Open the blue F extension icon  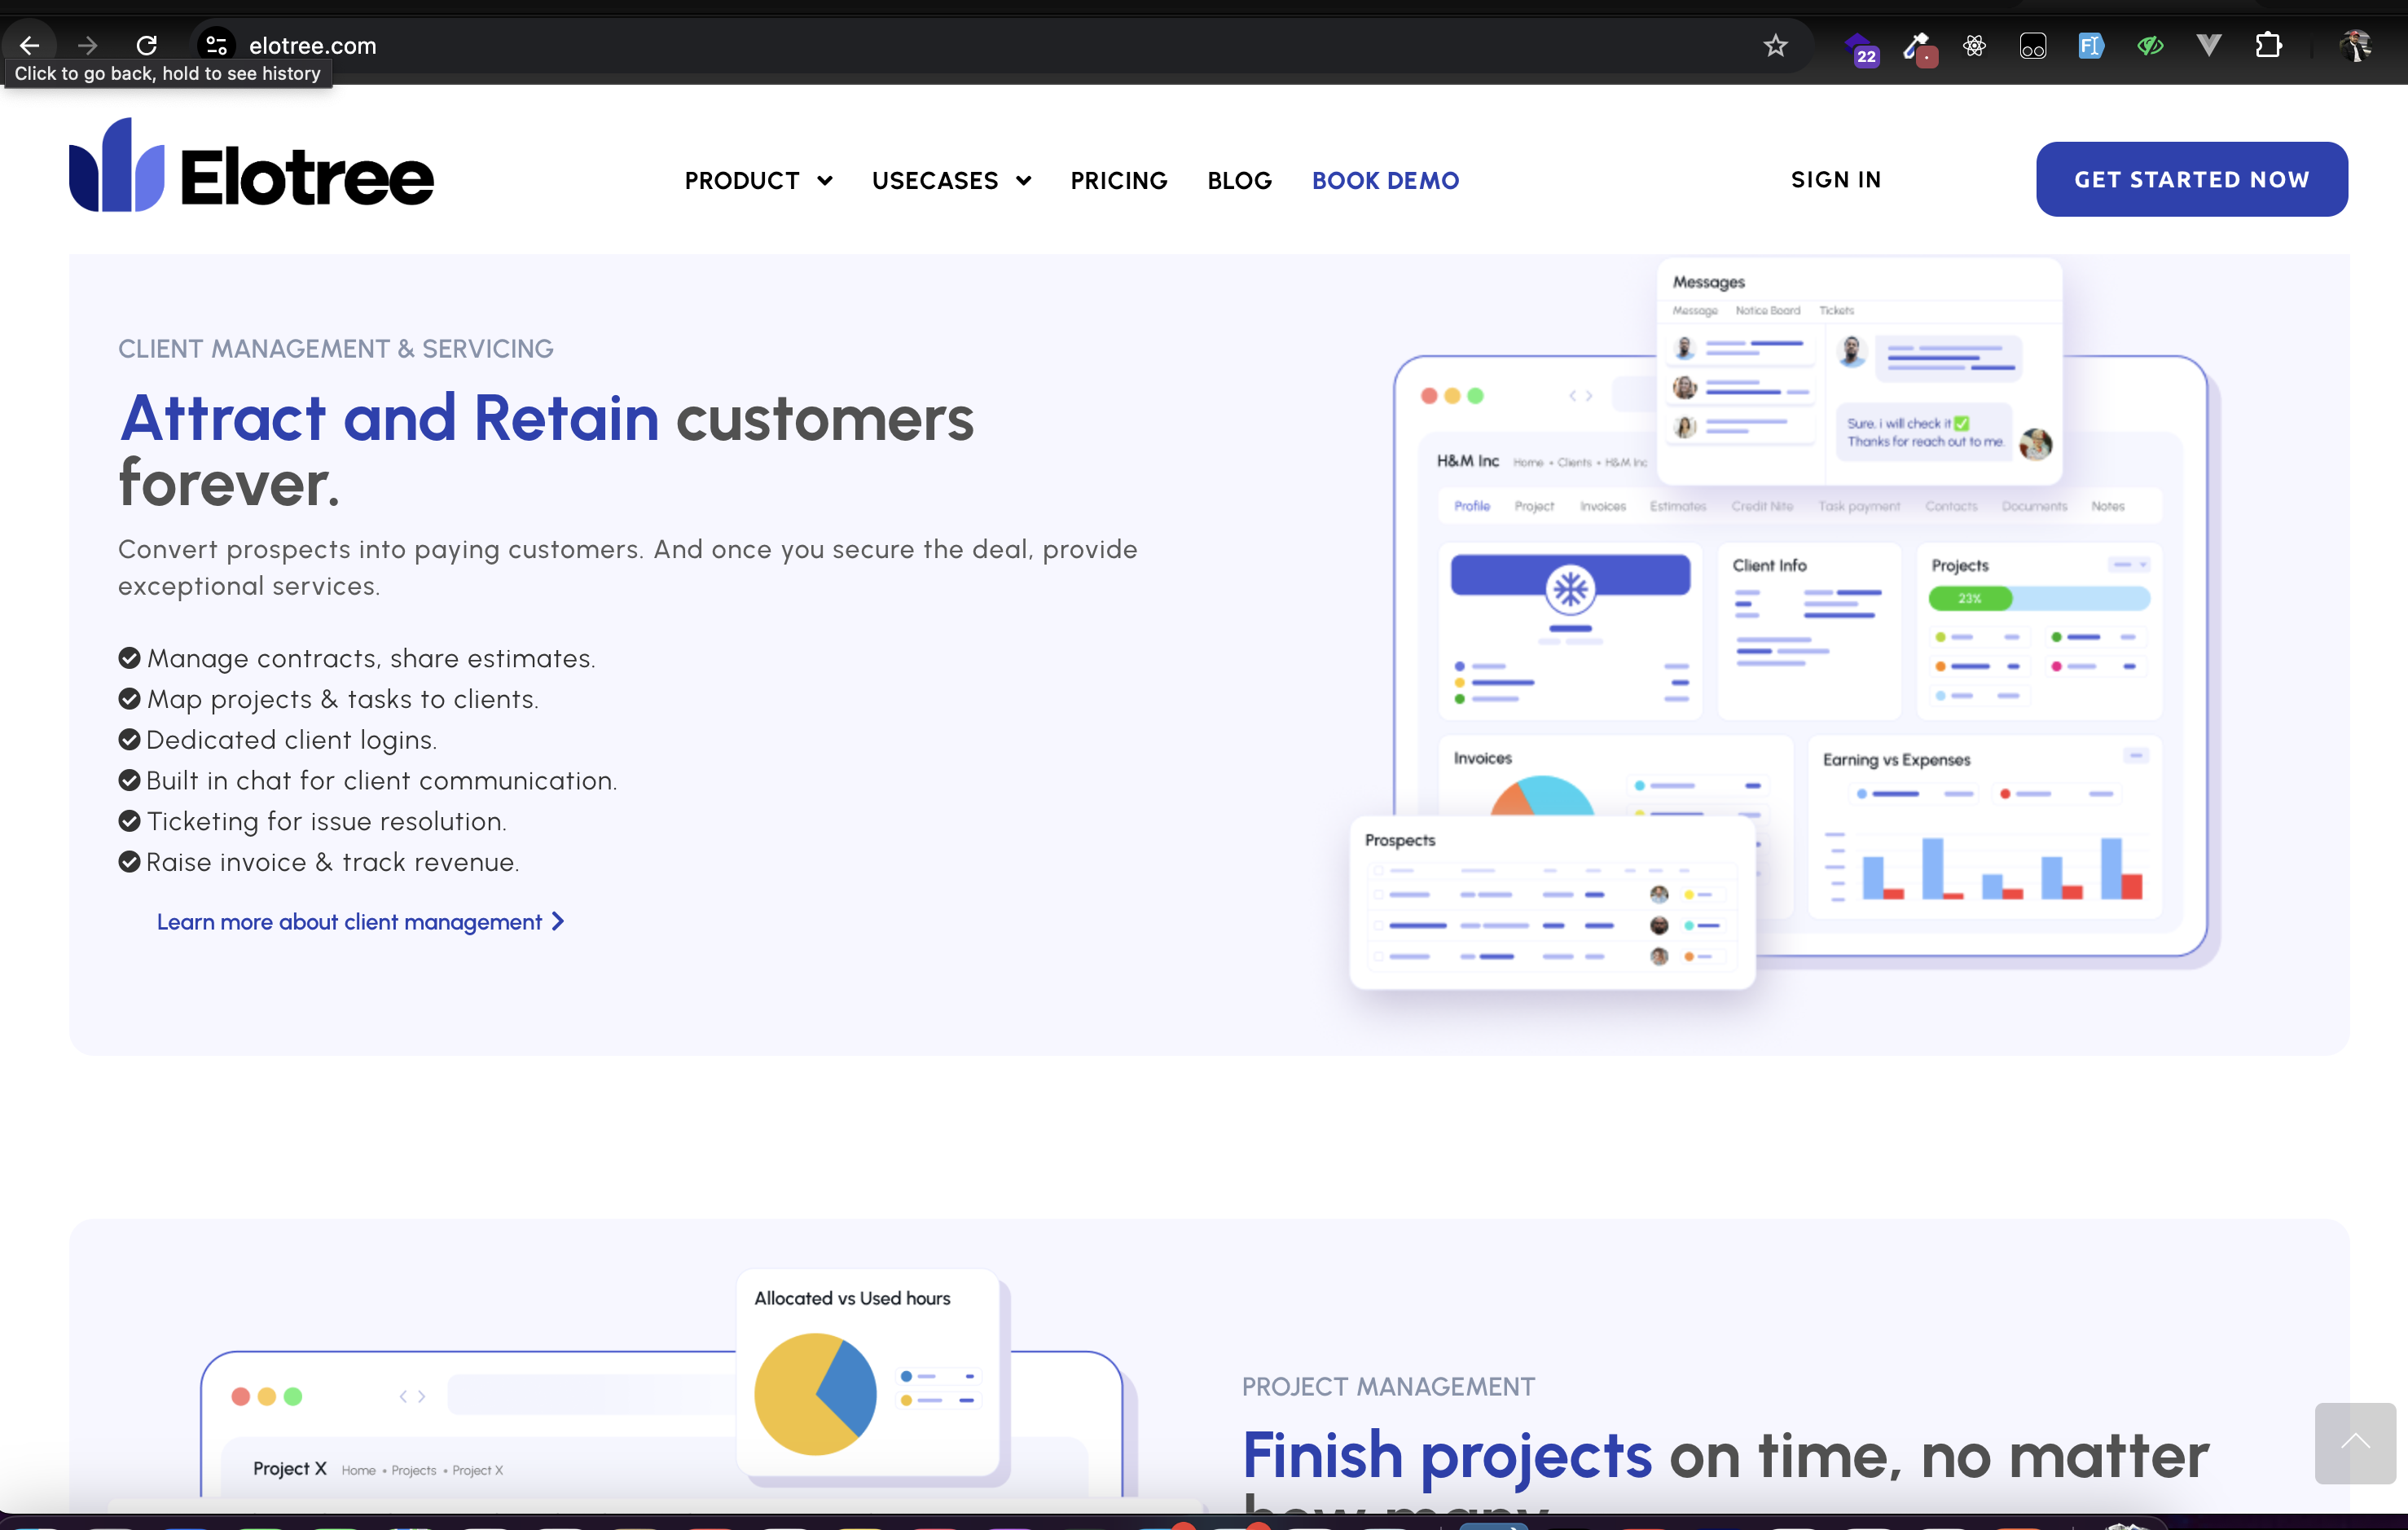coord(2091,45)
